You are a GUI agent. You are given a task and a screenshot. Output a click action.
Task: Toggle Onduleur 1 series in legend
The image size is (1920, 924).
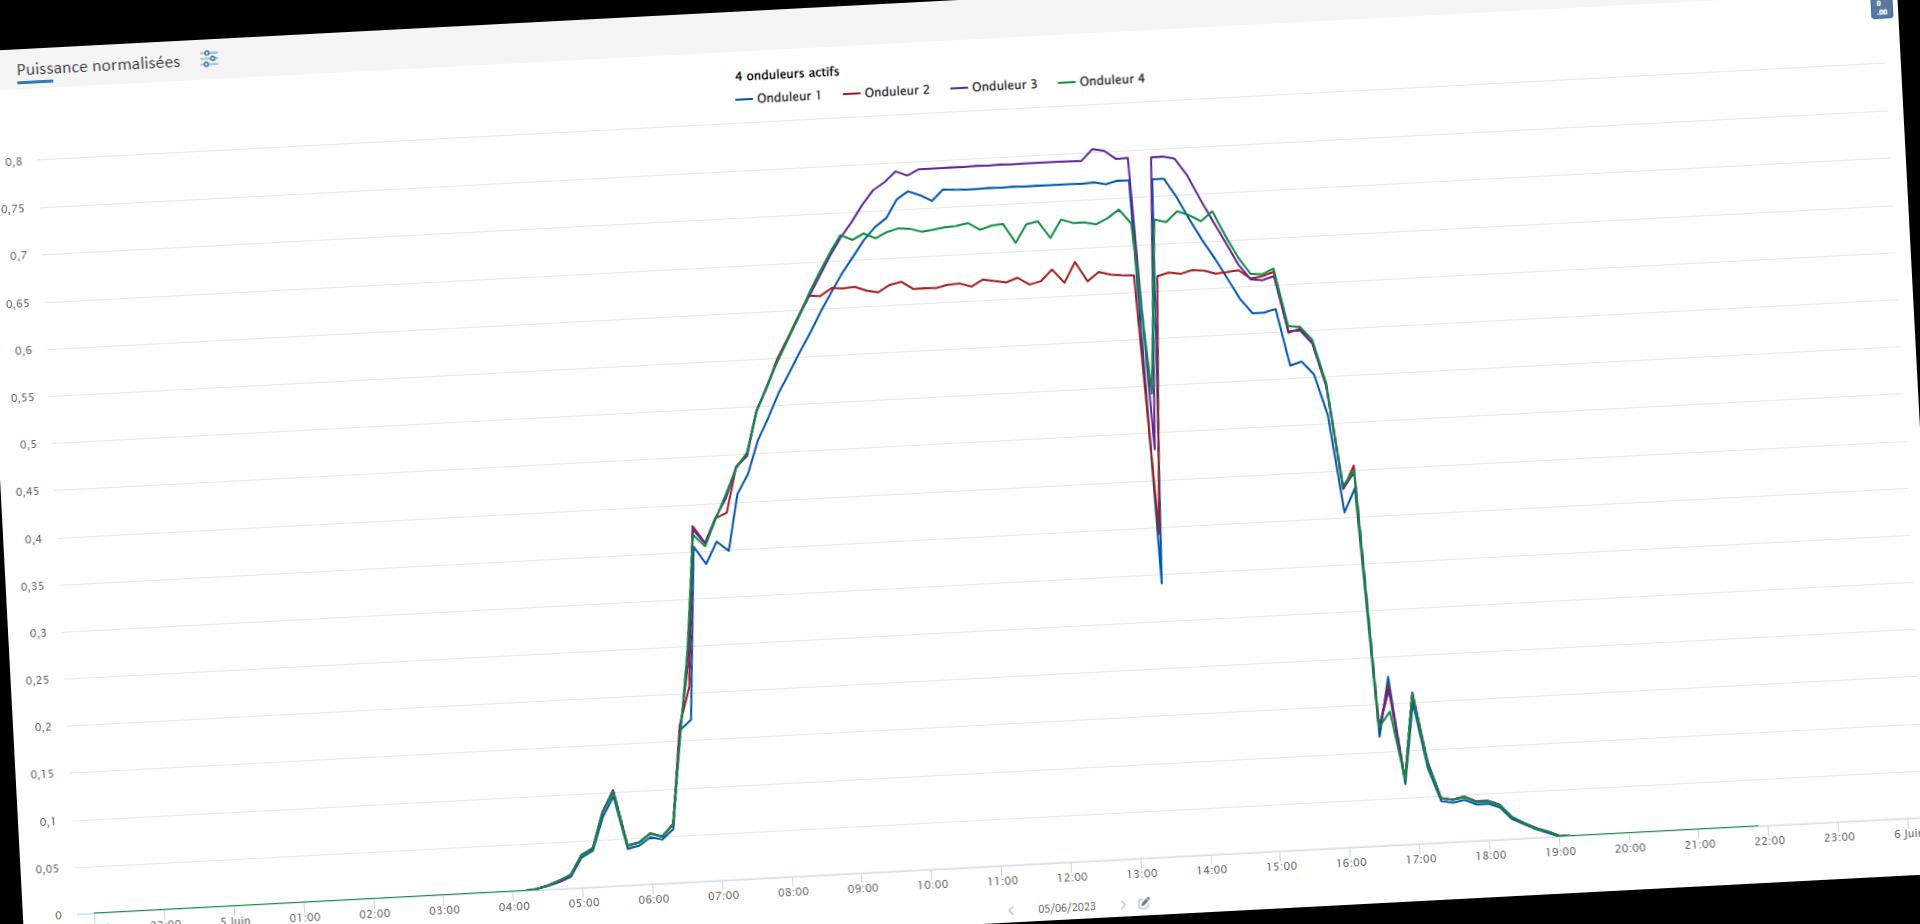[778, 97]
